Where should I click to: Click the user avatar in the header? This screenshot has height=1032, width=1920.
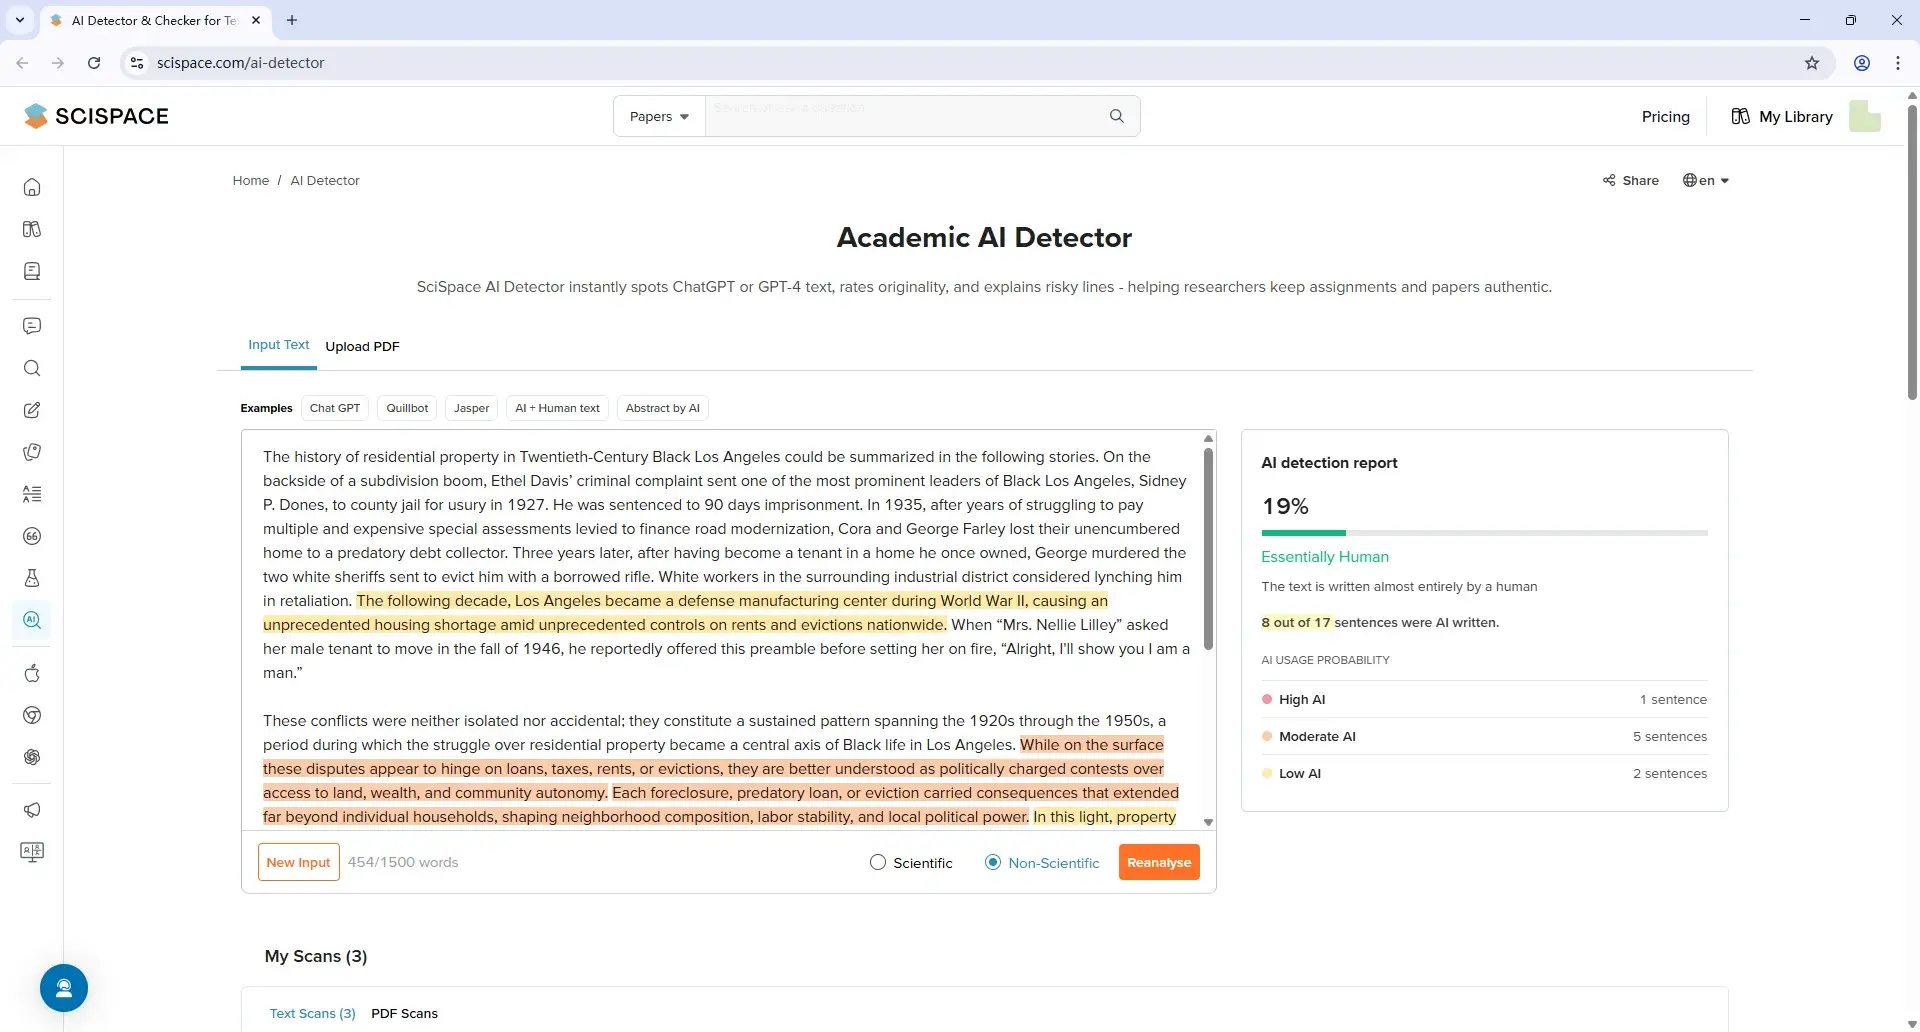coord(1865,116)
